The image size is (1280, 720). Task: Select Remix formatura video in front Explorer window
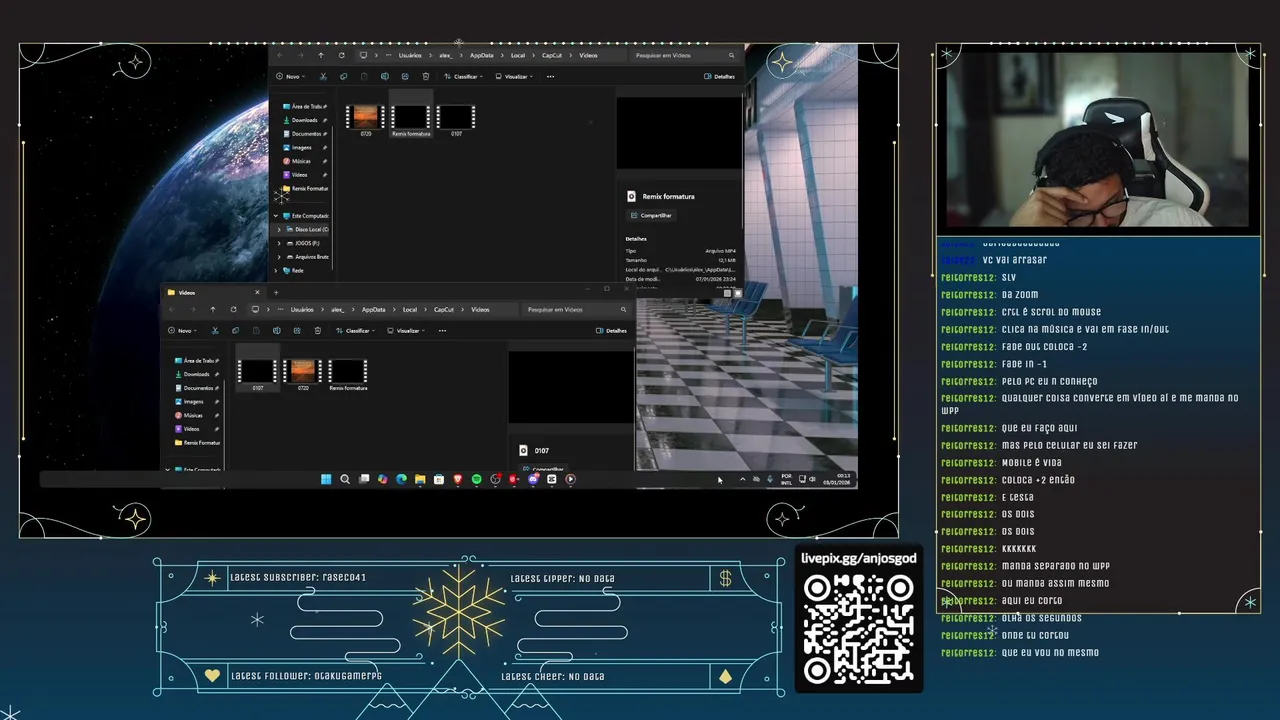point(348,374)
